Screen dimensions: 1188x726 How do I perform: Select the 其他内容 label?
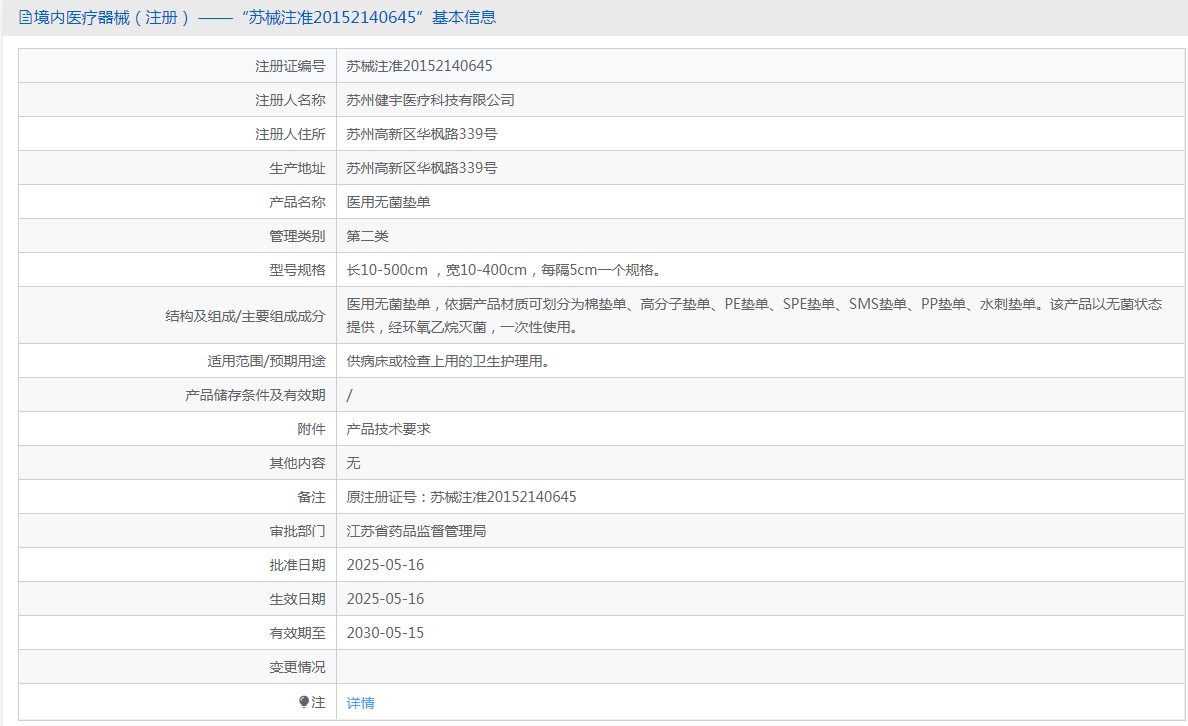point(297,463)
